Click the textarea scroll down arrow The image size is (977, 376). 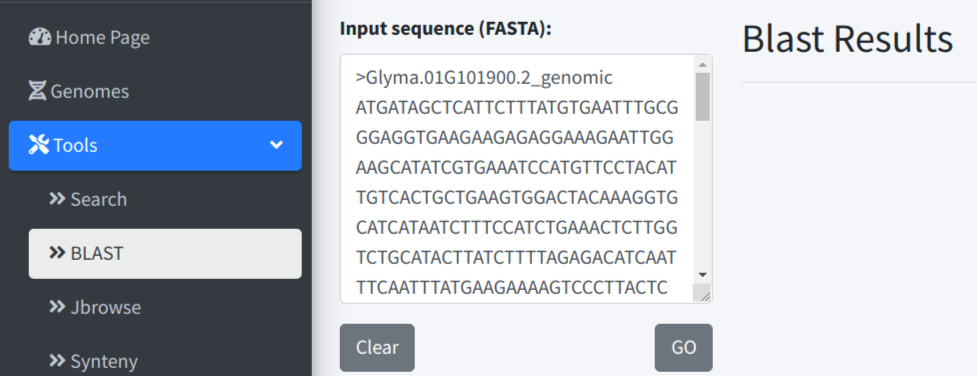point(703,275)
